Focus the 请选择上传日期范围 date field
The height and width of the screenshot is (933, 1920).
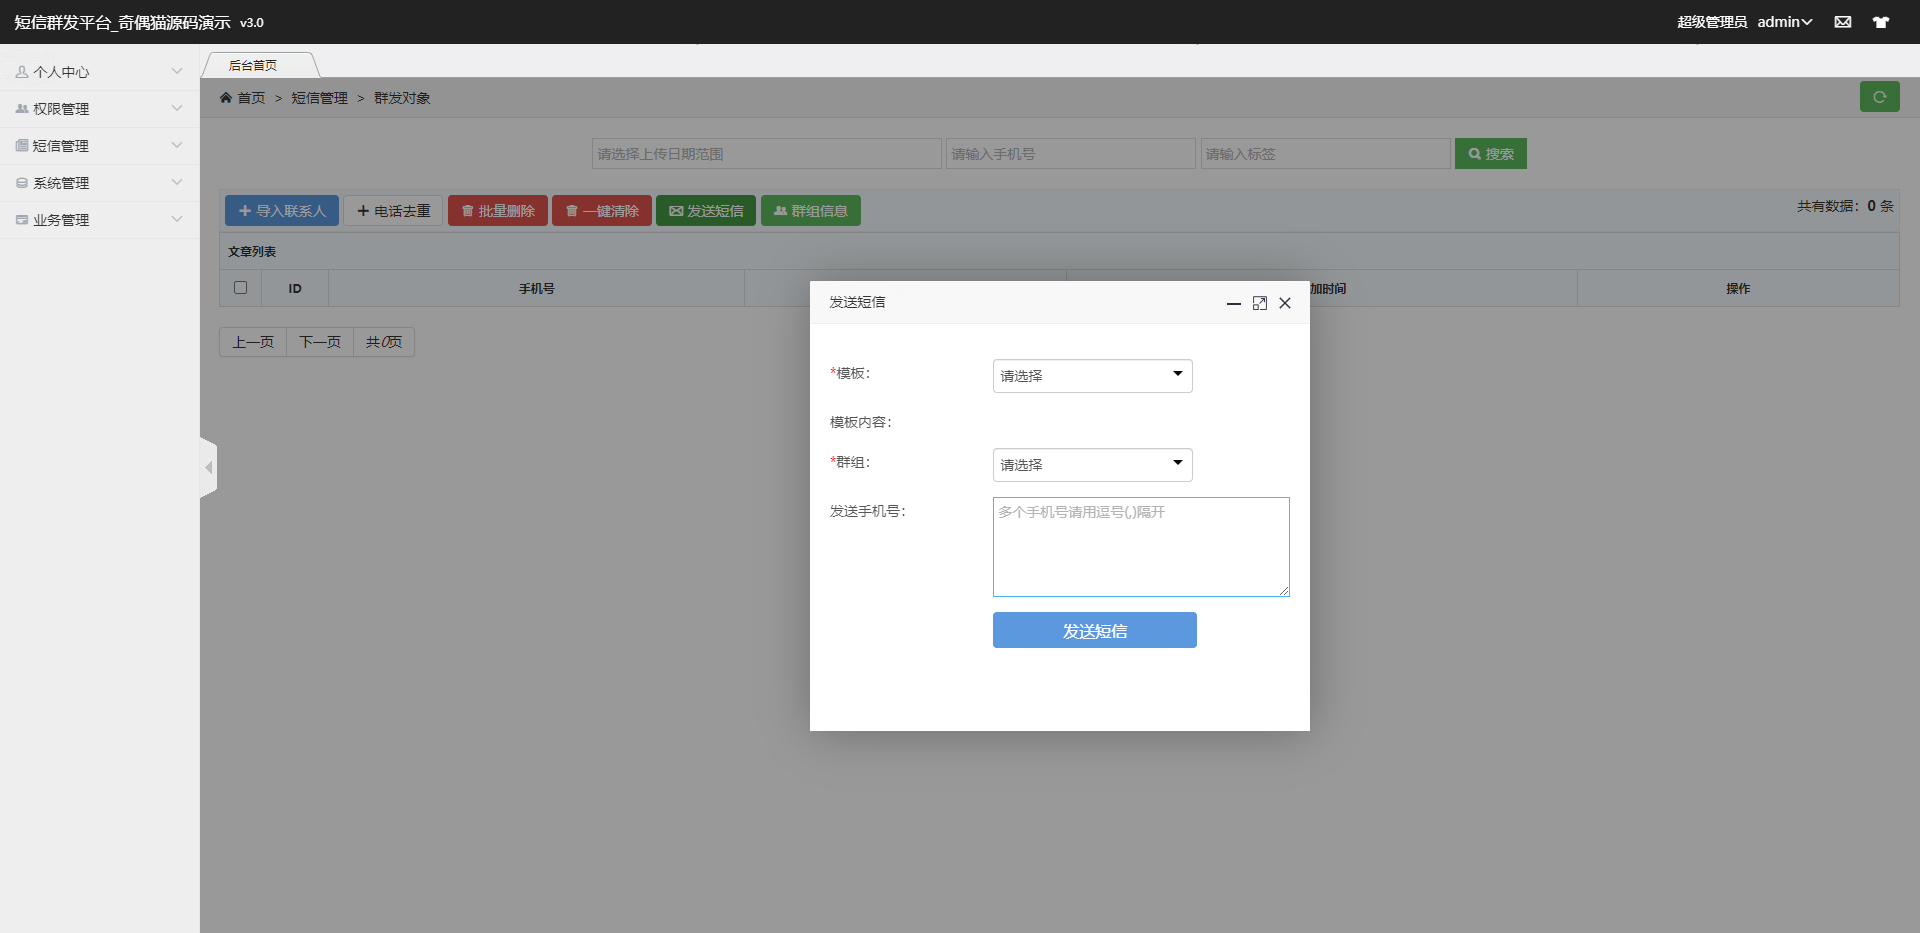click(x=767, y=154)
